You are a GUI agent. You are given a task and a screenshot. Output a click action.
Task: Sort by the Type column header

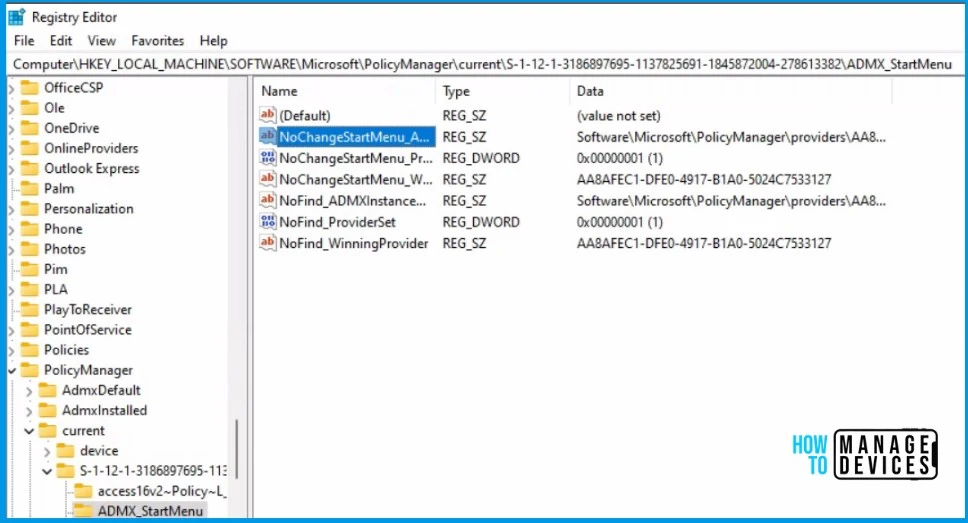coord(502,91)
